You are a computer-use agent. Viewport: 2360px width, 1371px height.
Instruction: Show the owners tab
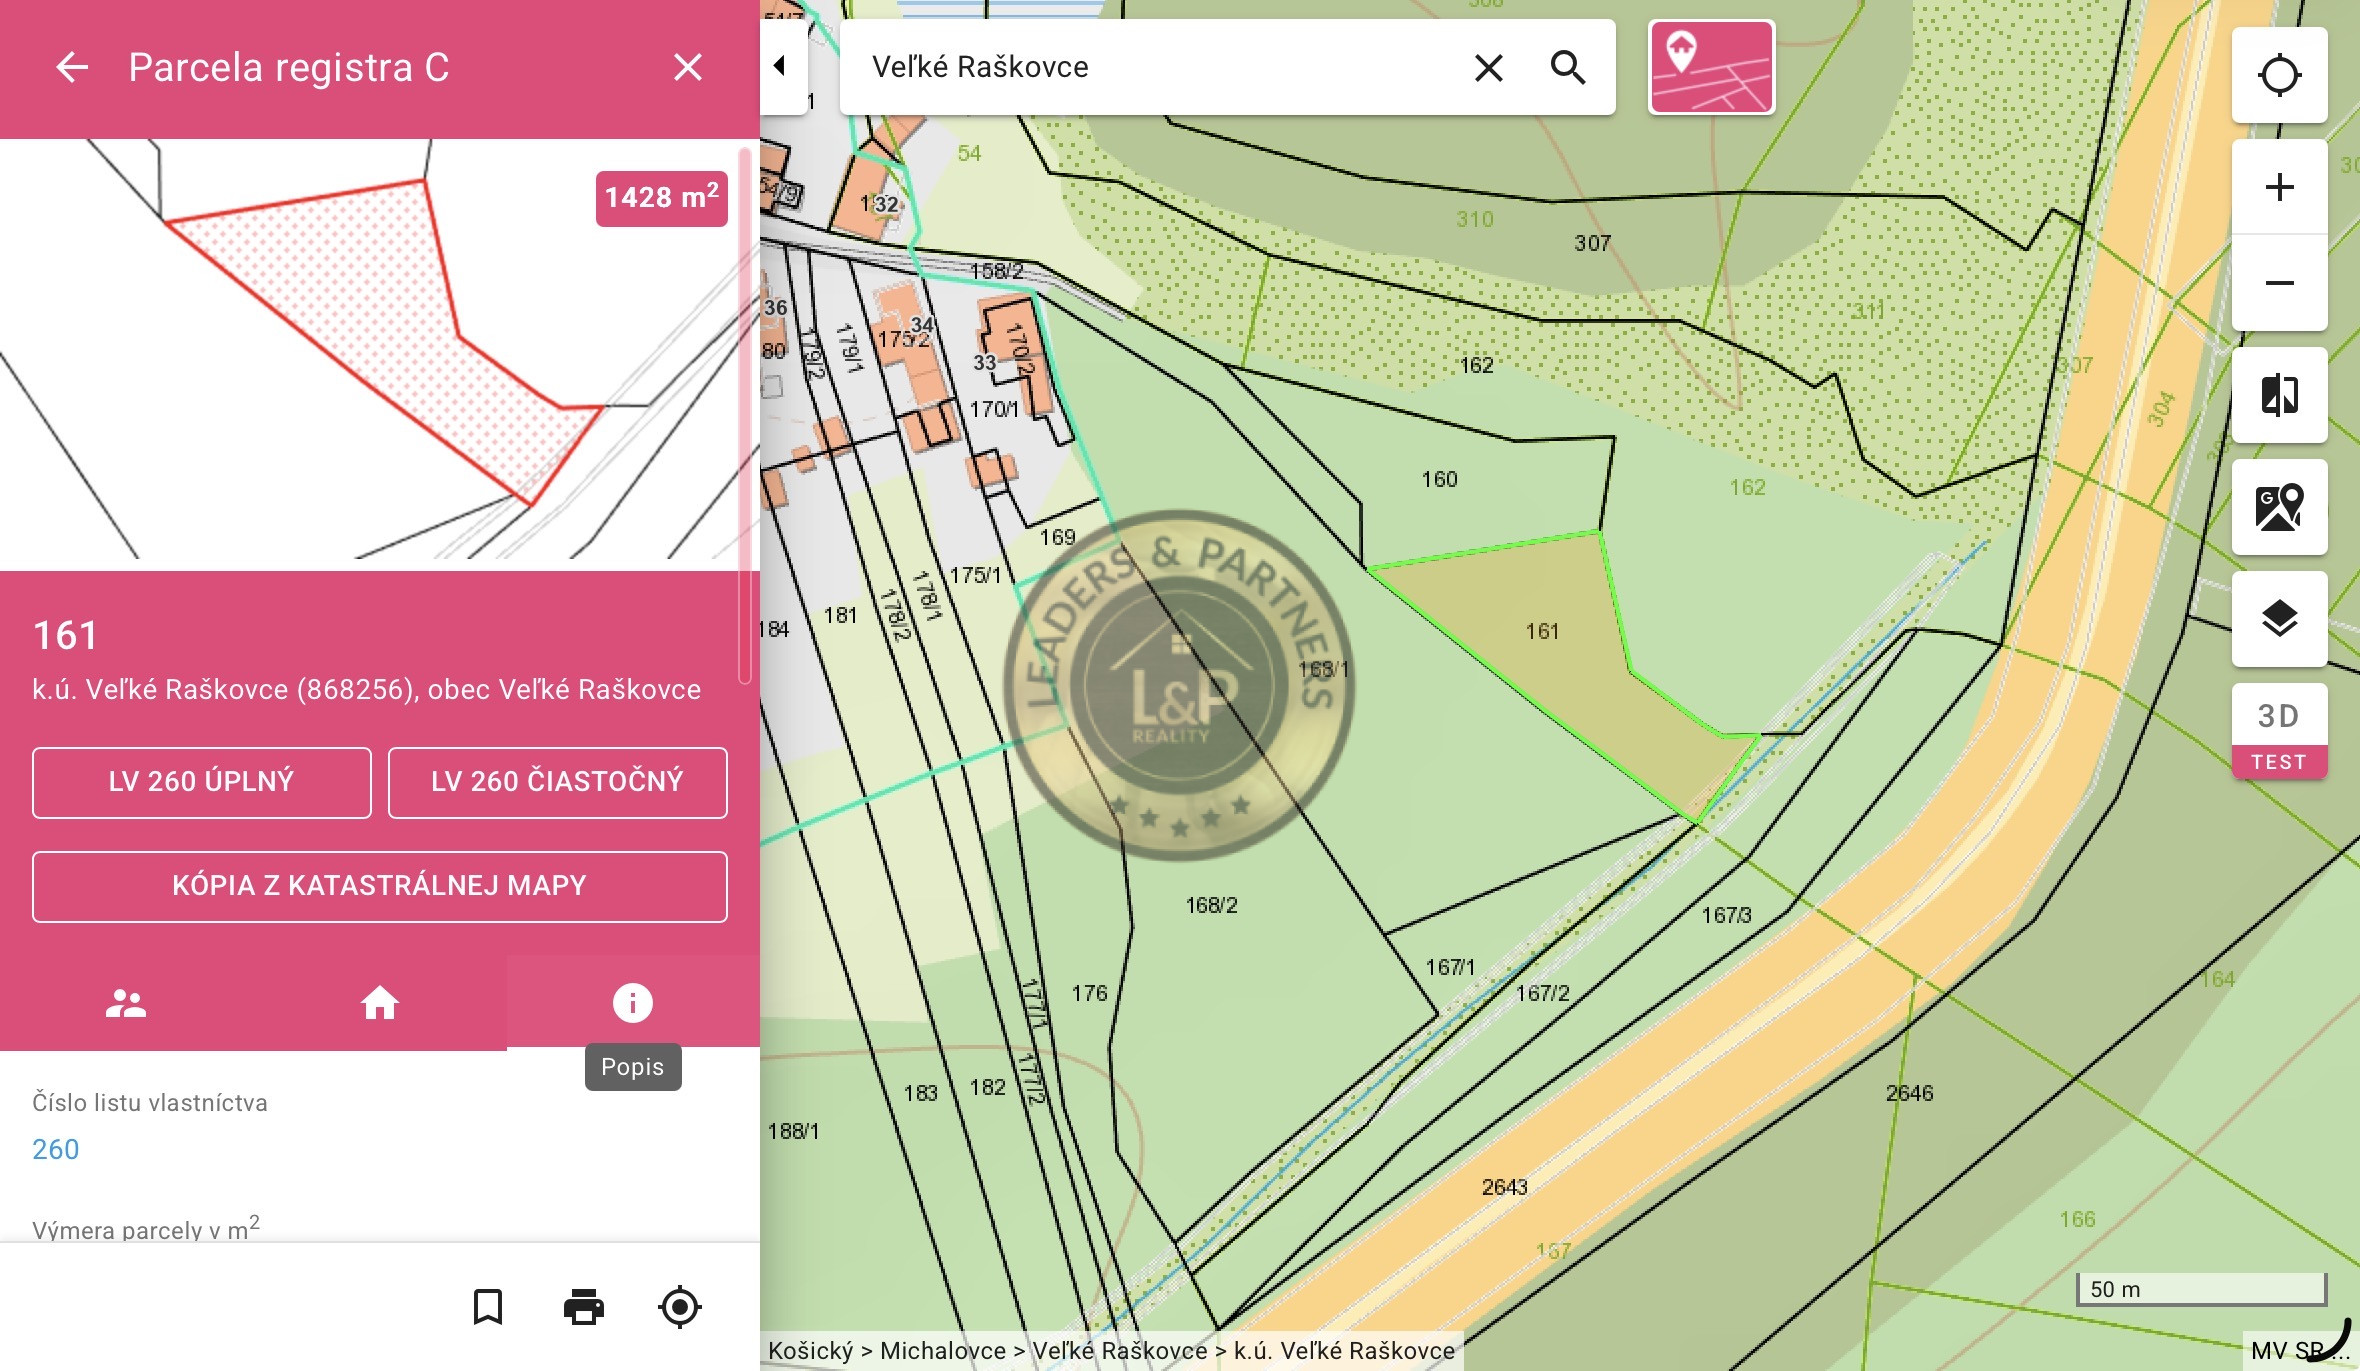click(x=126, y=1002)
